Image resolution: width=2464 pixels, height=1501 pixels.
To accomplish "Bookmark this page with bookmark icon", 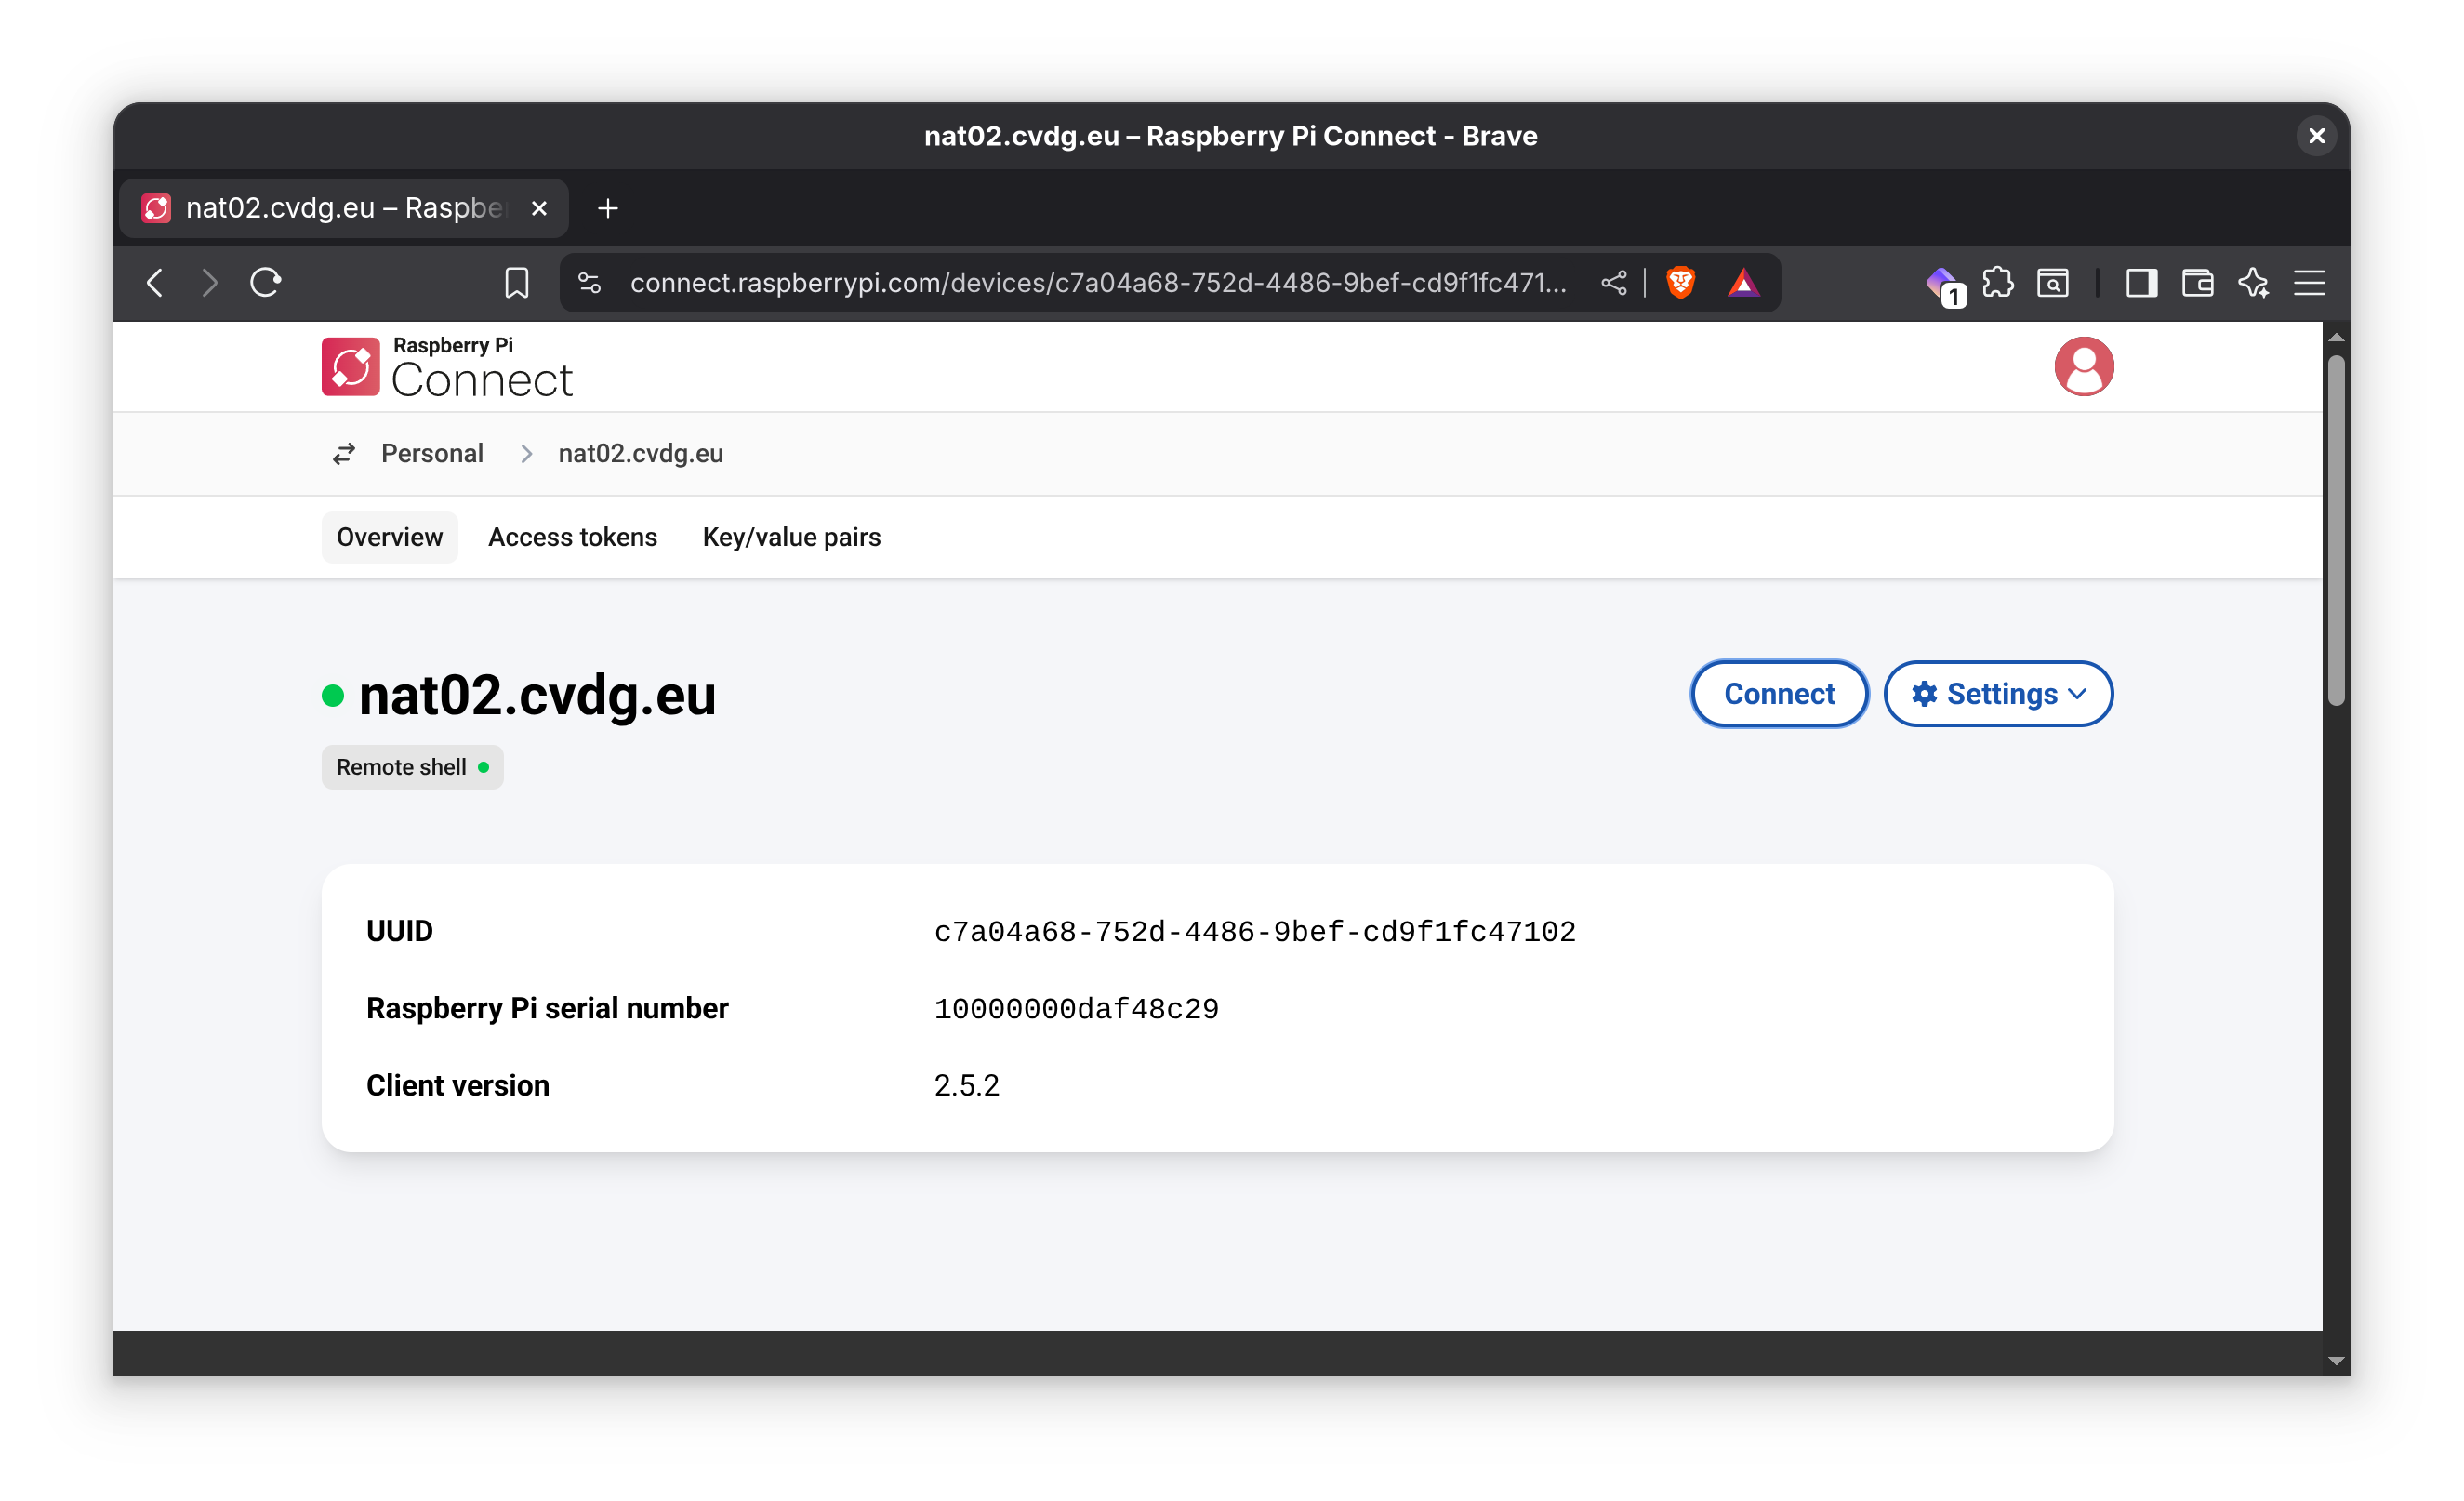I will click(516, 283).
